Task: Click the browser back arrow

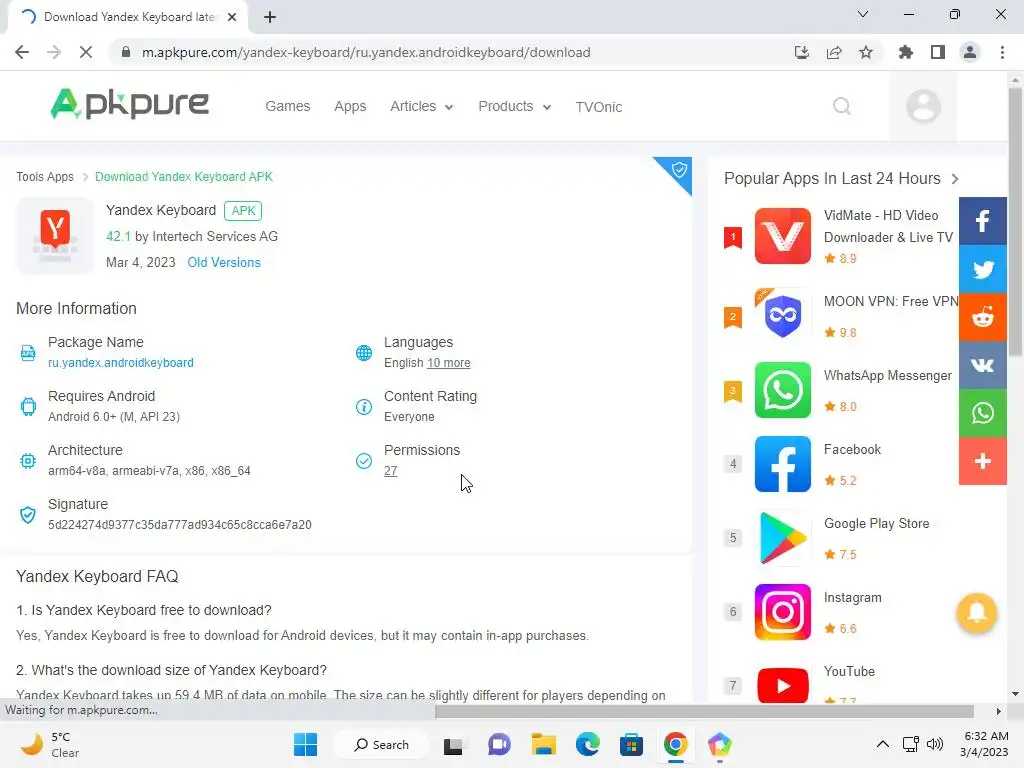Action: pos(22,52)
